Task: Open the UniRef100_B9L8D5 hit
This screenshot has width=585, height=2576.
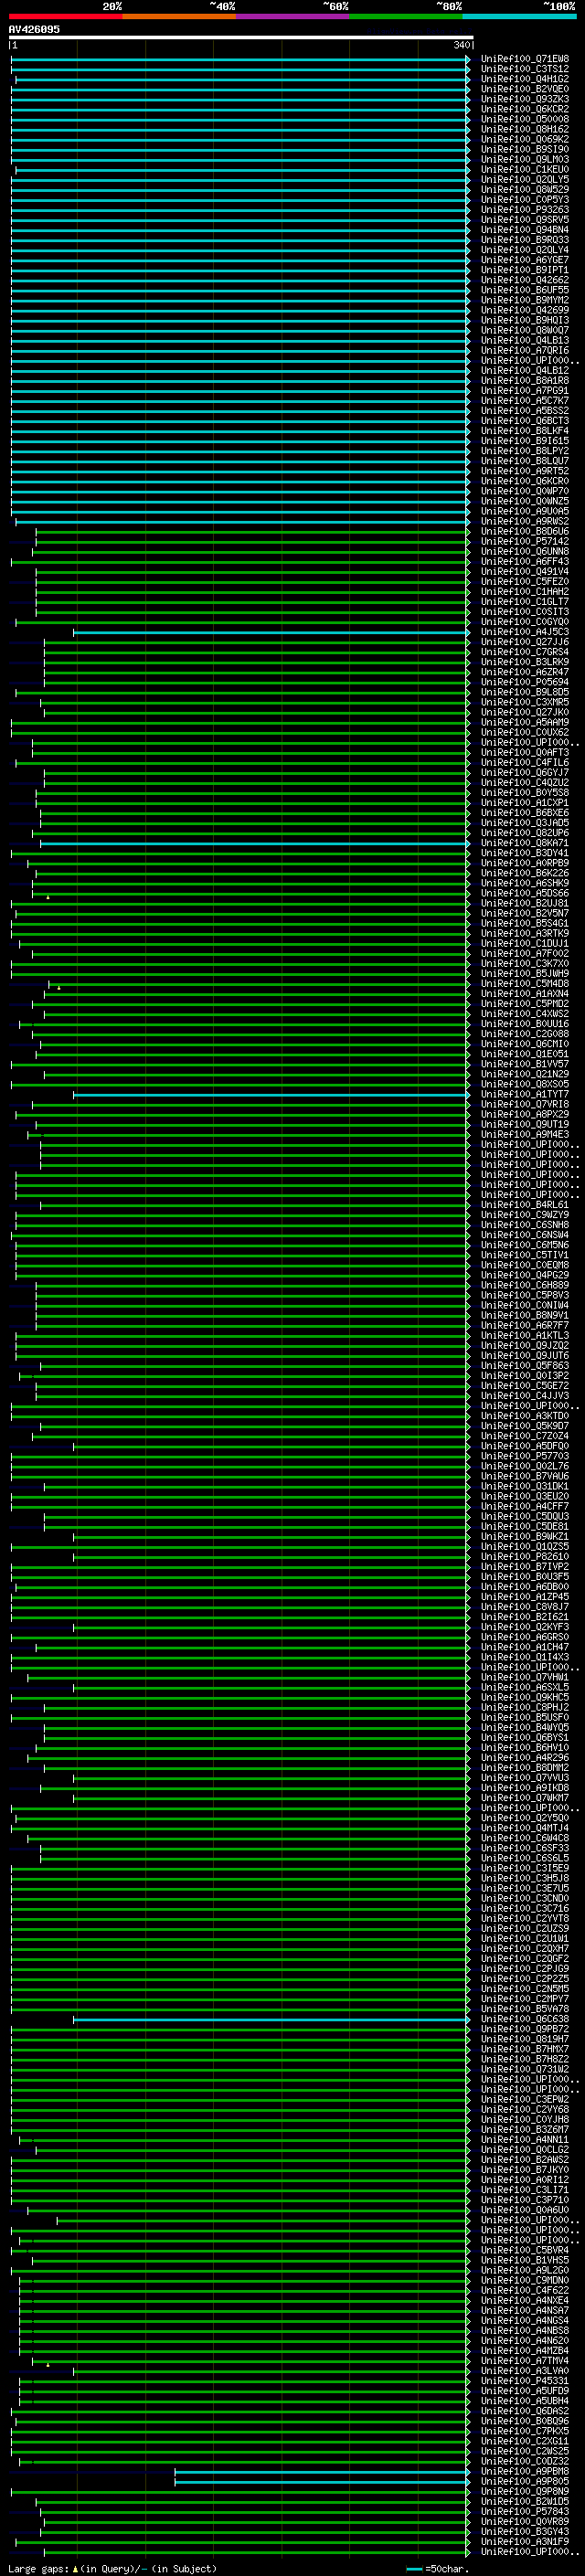Action: point(525,692)
